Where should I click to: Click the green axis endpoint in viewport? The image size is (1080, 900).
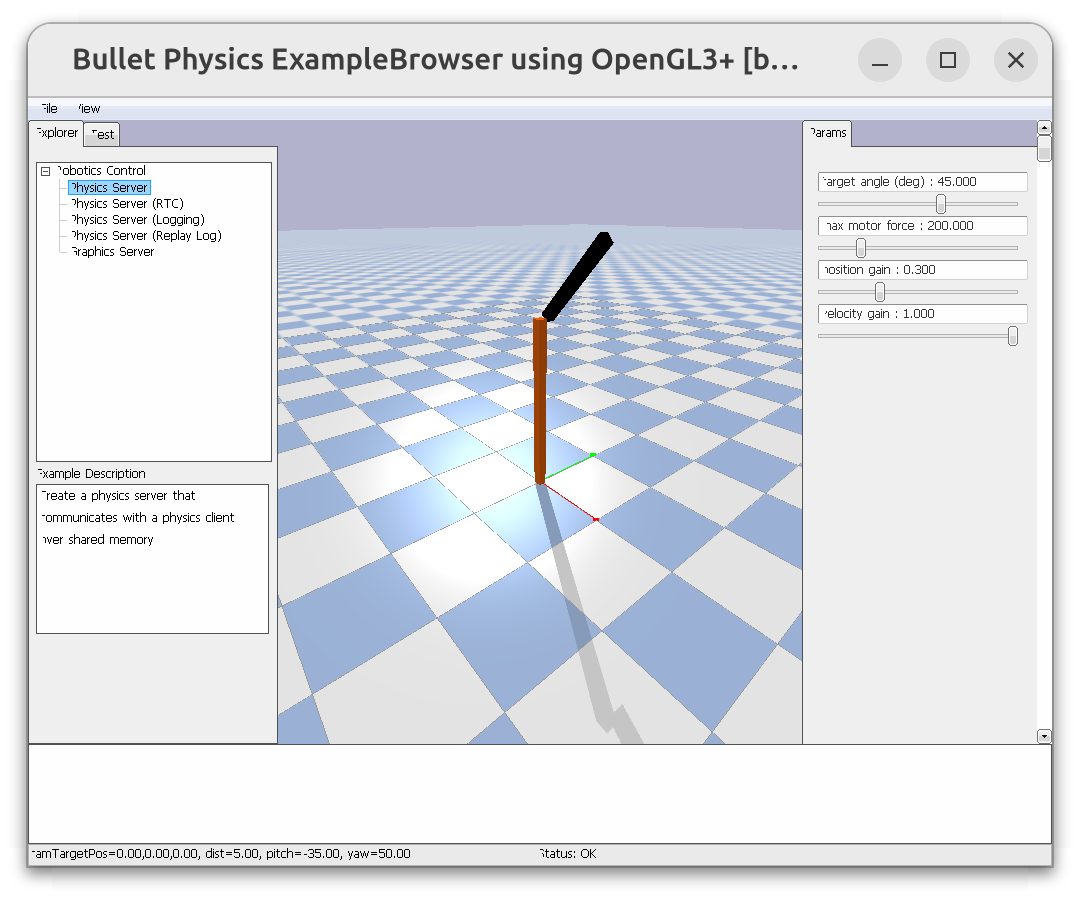tap(593, 455)
